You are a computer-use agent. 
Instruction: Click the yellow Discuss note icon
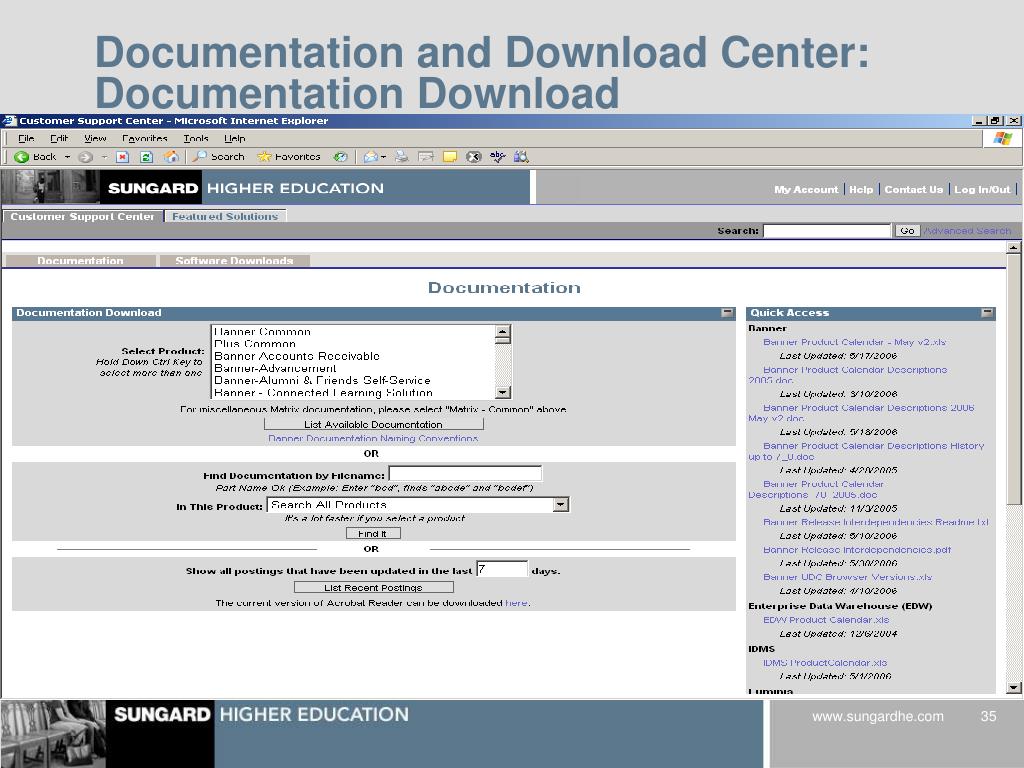pyautogui.click(x=450, y=157)
